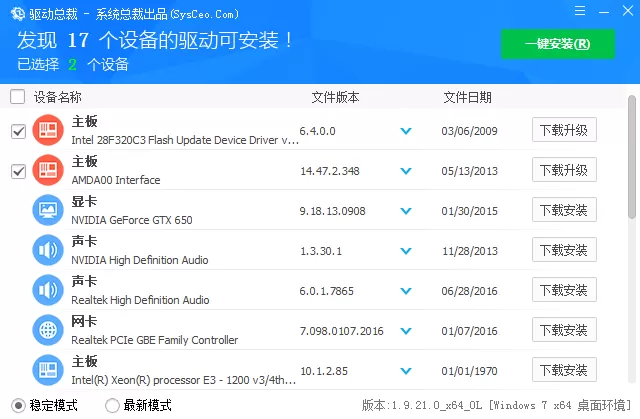Screen dimensions: 640x419
Task: Click the version text 1.9.21.0_x64_OL in status bar
Action: [x=436, y=406]
